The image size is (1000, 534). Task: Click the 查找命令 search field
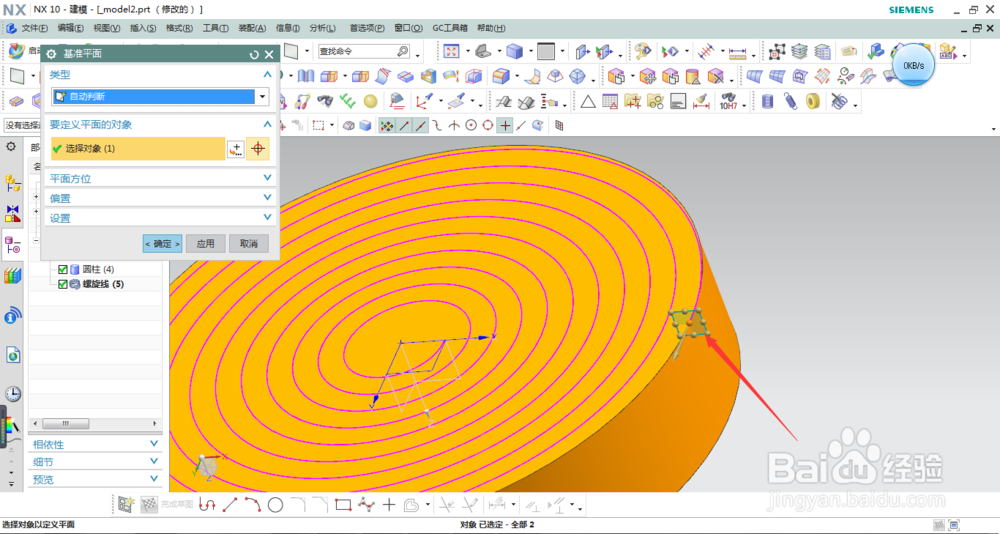pyautogui.click(x=364, y=51)
